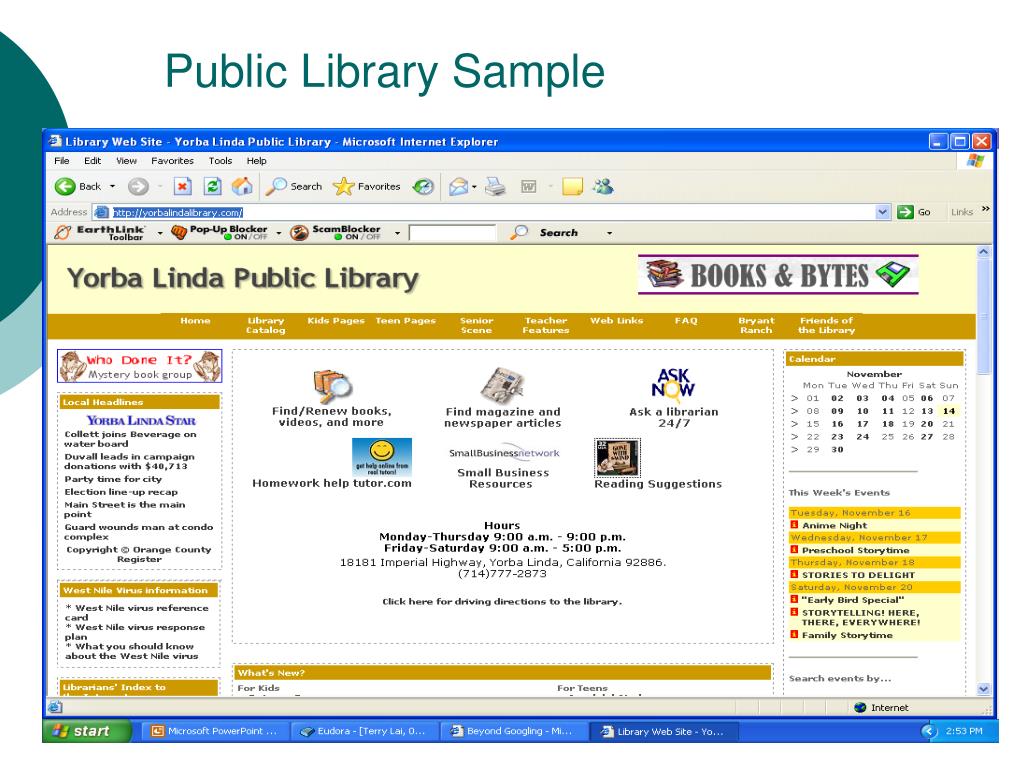Open the Mail envelope icon

coord(458,187)
